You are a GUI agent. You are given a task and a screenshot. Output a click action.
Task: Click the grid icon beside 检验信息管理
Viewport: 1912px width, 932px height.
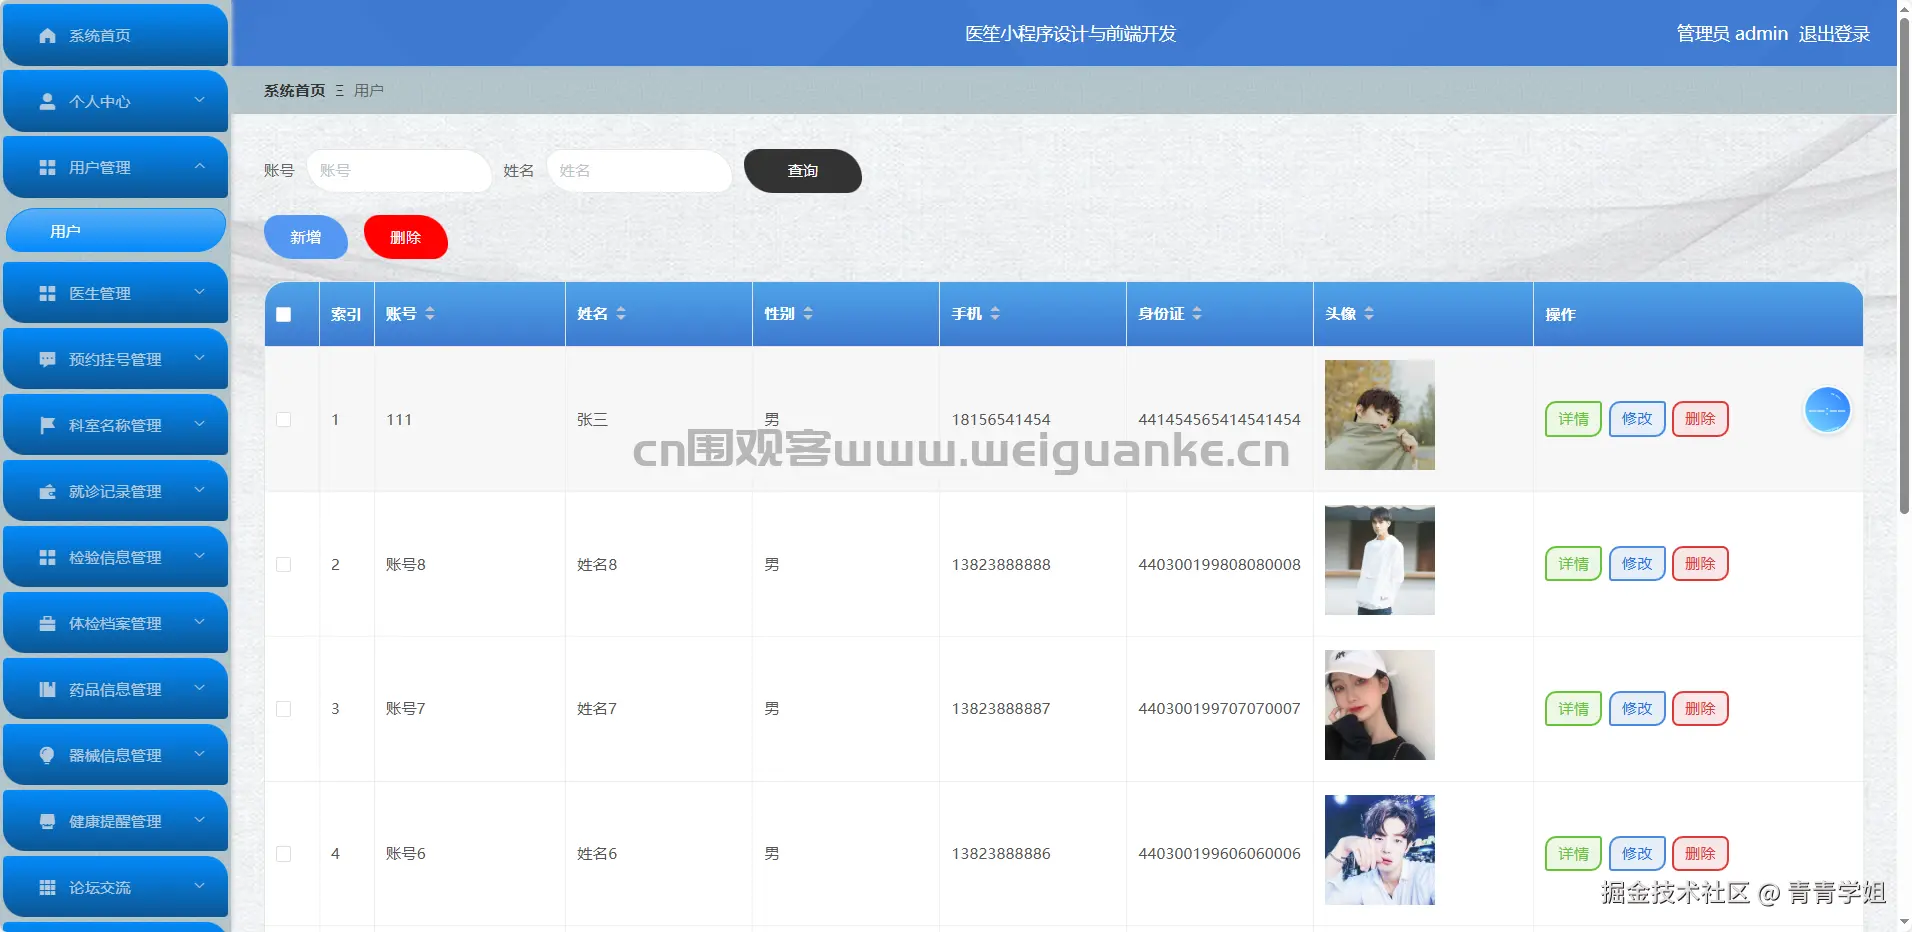47,558
